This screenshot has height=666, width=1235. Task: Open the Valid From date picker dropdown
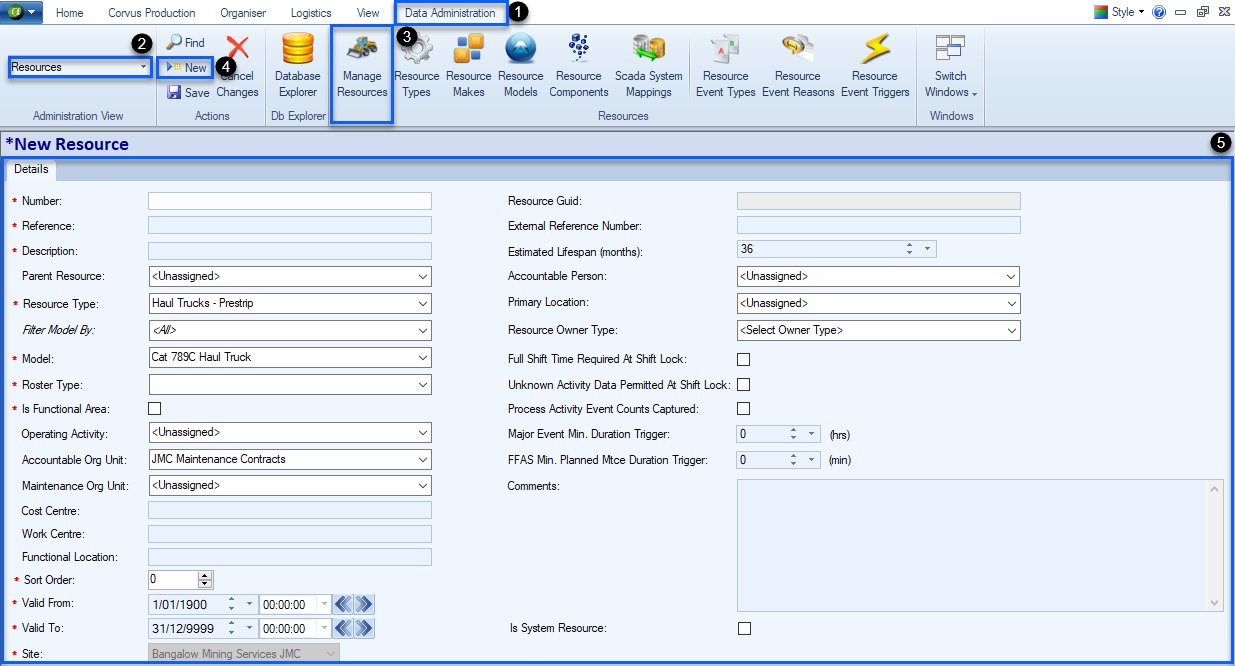(249, 604)
